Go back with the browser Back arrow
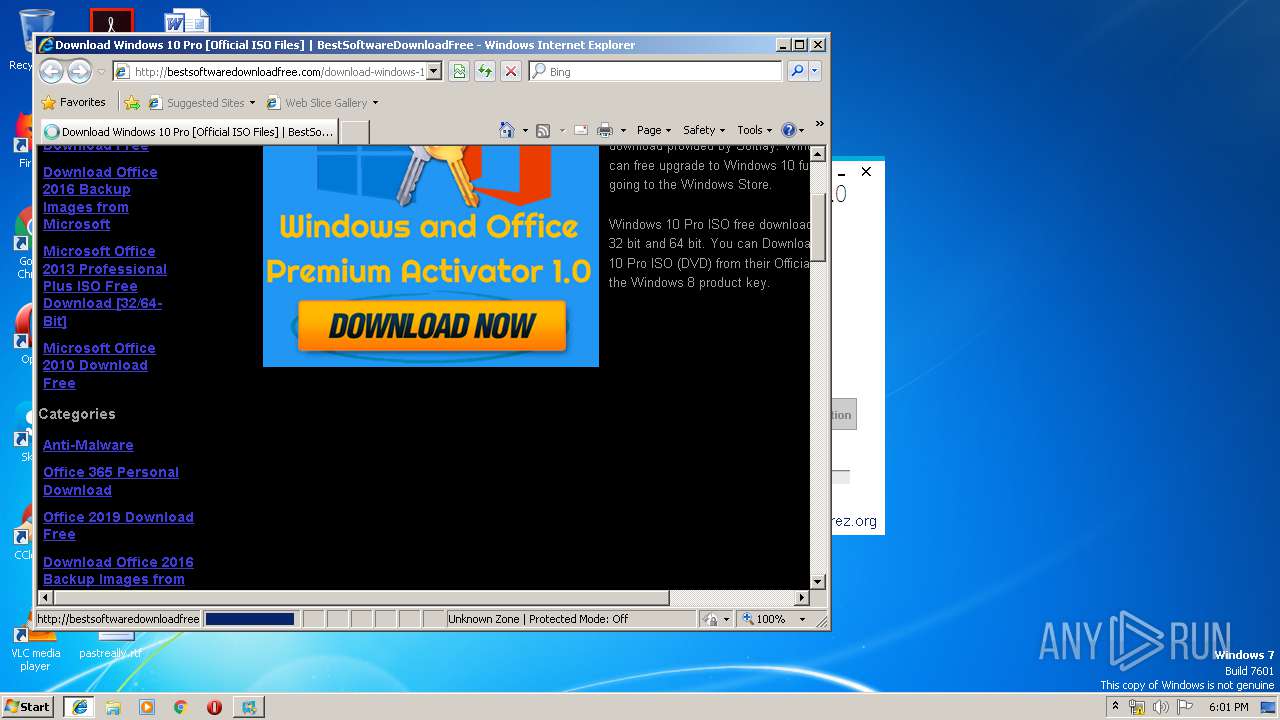 pyautogui.click(x=51, y=71)
